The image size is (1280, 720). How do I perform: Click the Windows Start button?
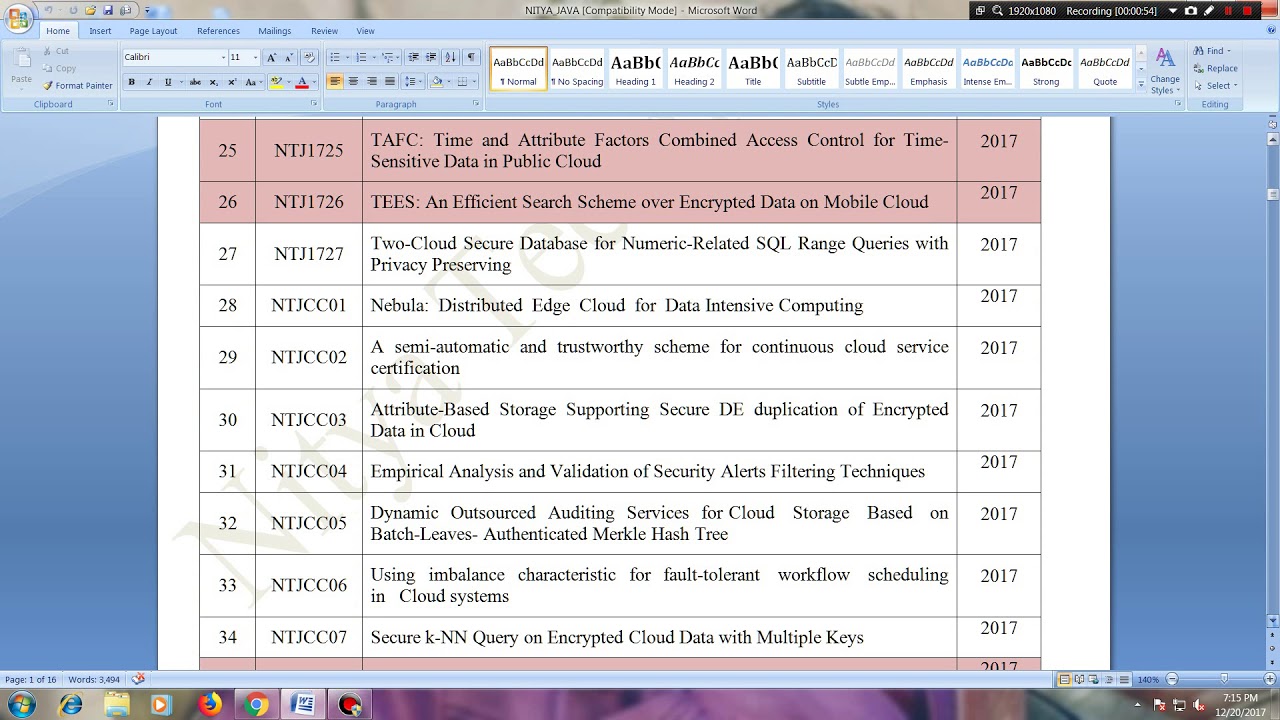coord(21,705)
